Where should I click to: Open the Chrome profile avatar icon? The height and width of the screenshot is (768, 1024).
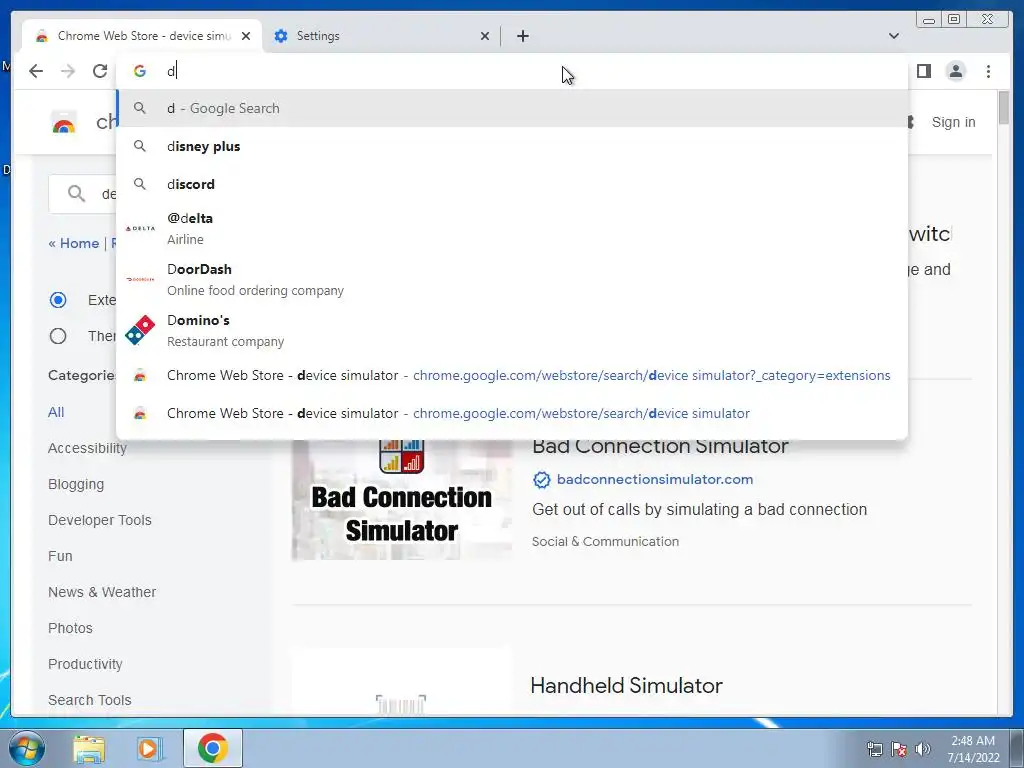pyautogui.click(x=955, y=71)
